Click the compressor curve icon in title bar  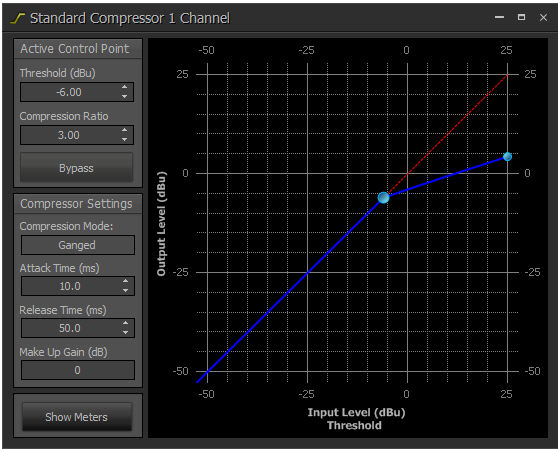[17, 18]
